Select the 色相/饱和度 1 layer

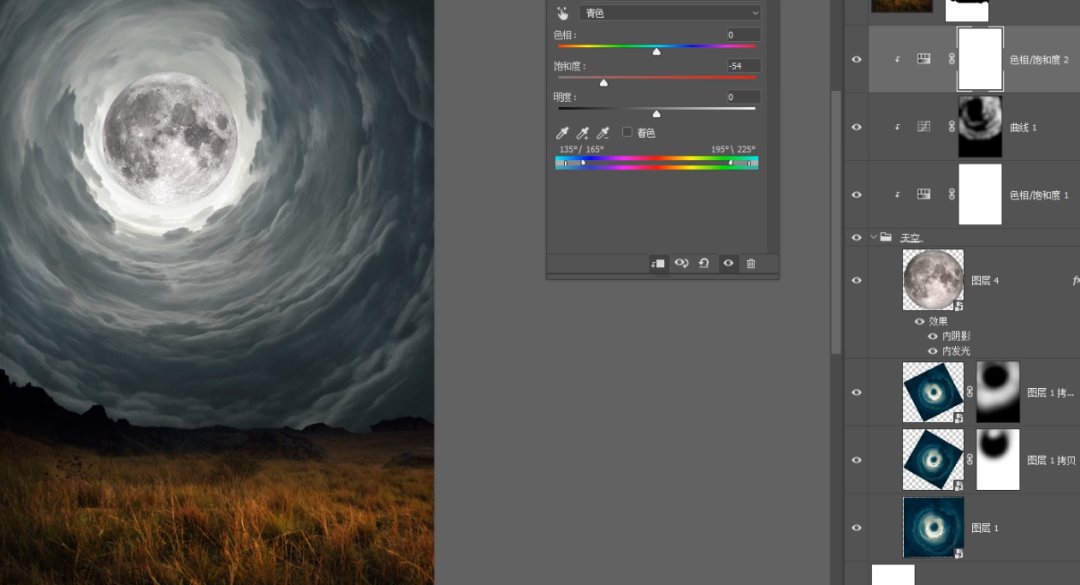pos(1038,195)
